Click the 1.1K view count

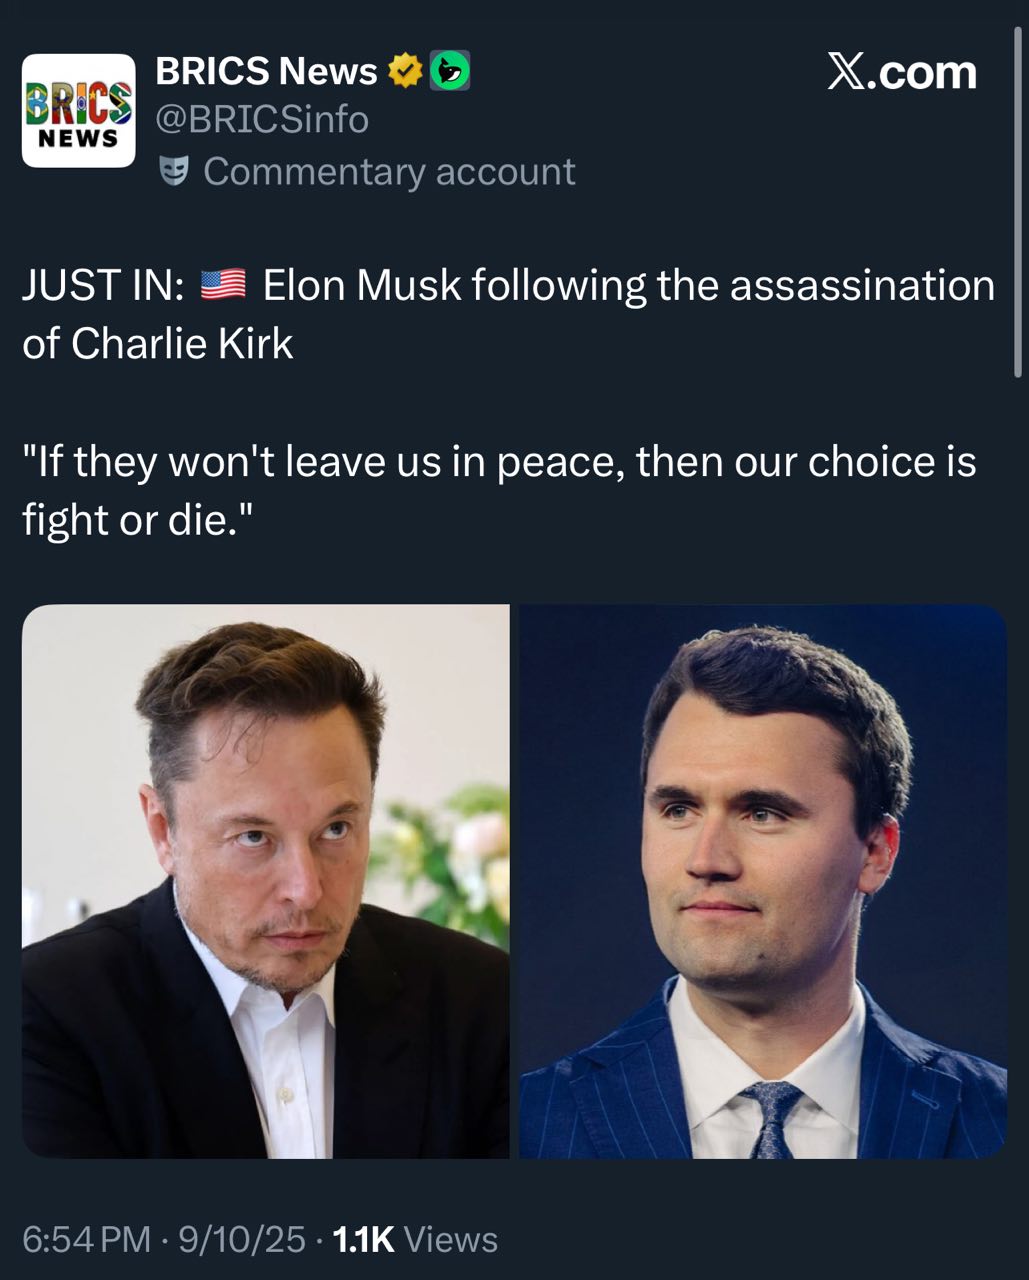(x=363, y=1240)
